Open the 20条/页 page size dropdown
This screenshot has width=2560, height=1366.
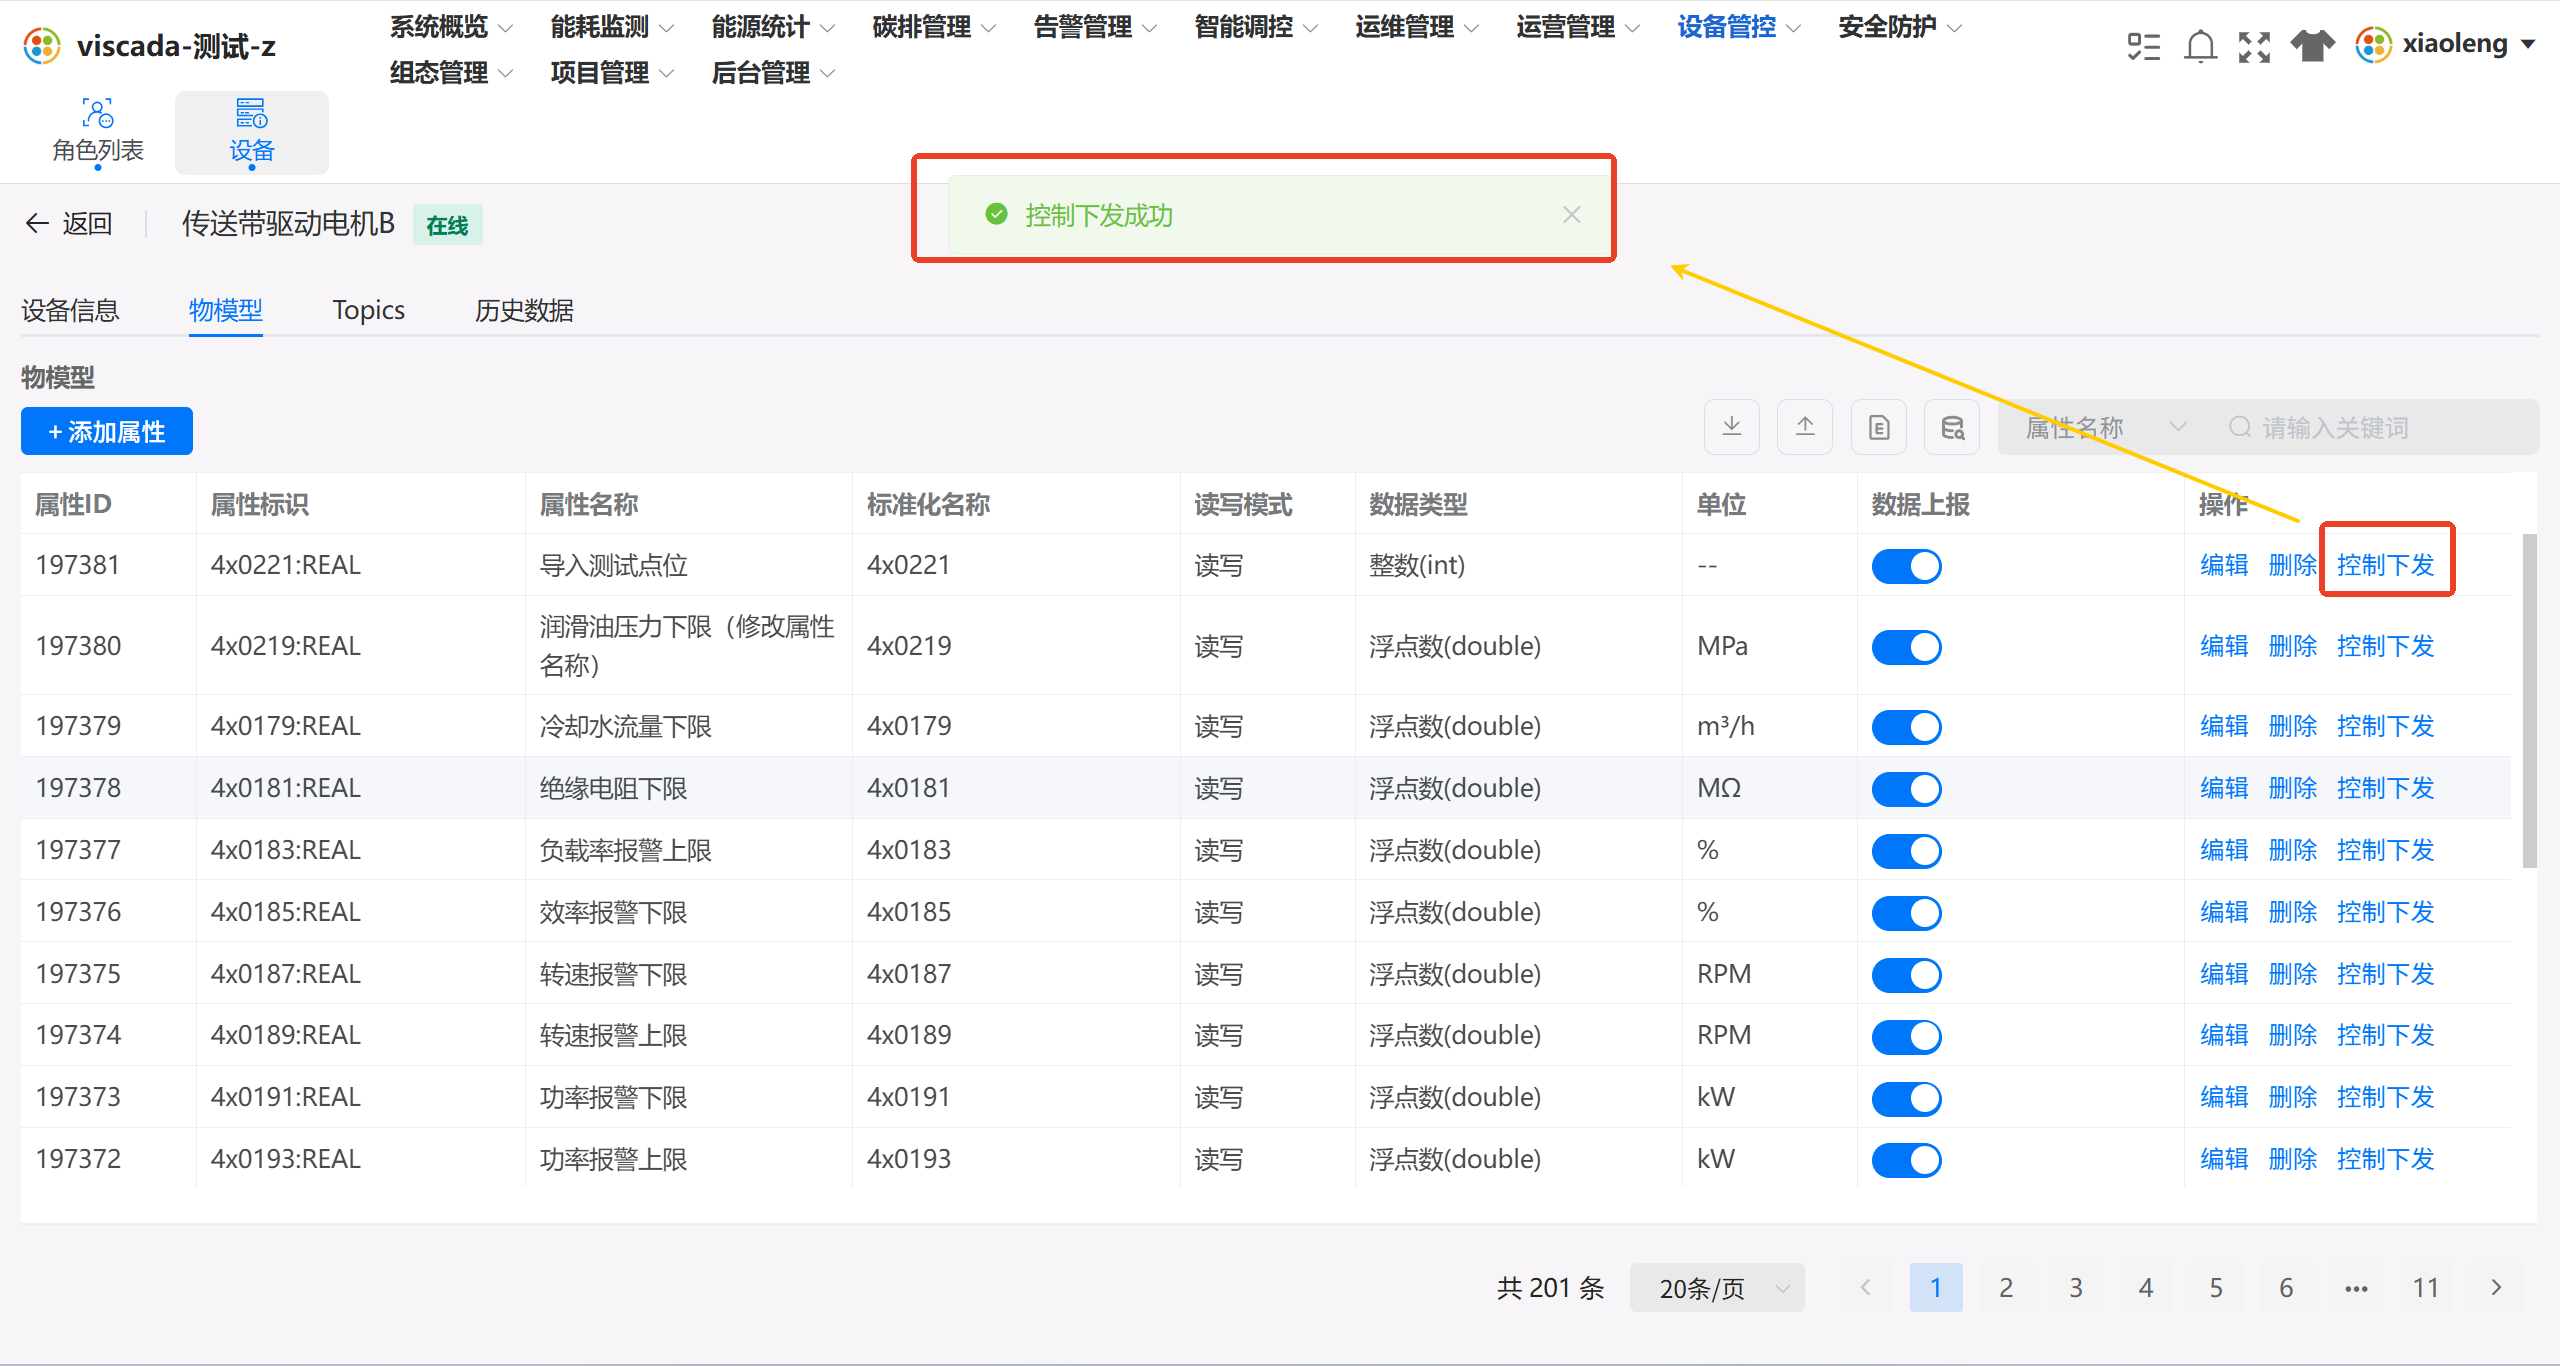(x=1717, y=1288)
